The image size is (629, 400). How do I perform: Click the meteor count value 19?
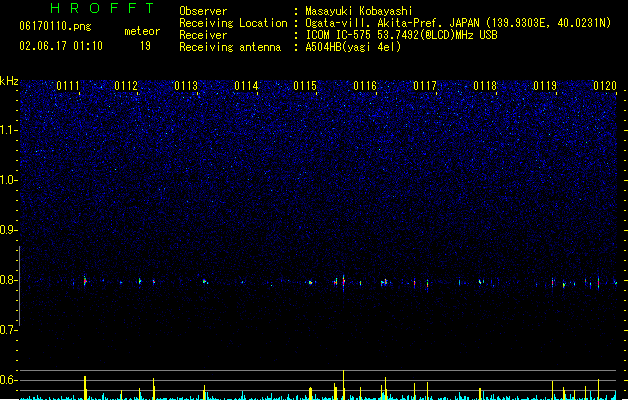tap(145, 46)
